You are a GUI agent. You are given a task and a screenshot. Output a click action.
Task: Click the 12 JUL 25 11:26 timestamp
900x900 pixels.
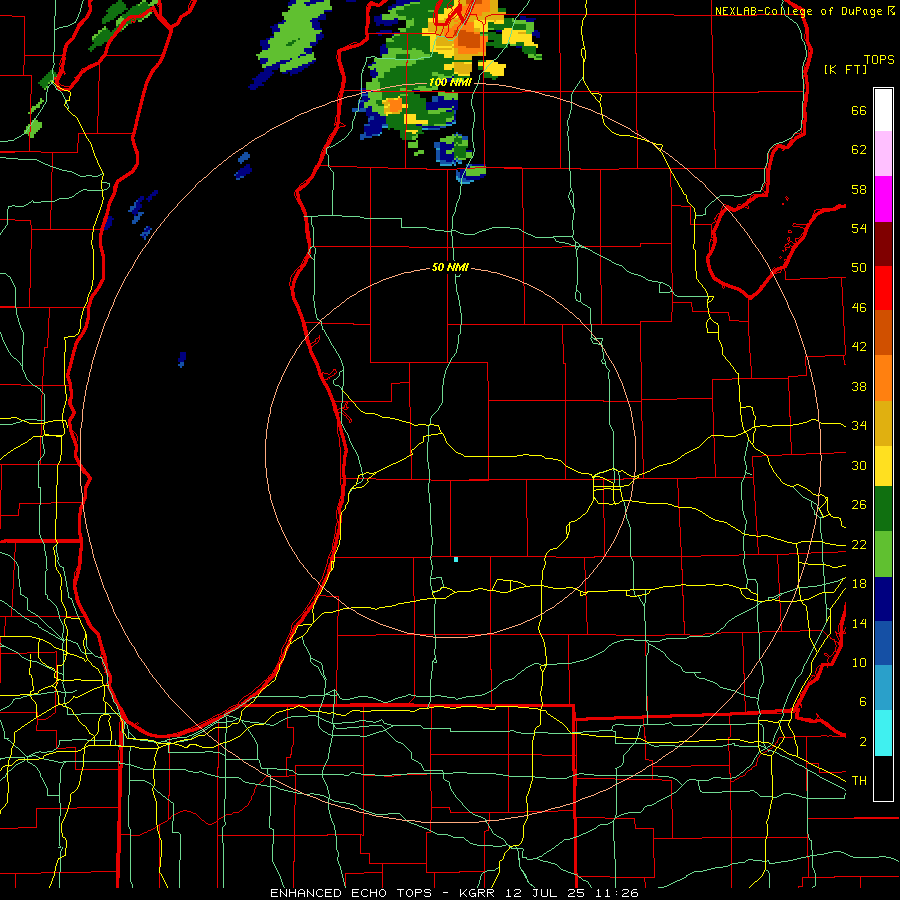click(572, 893)
